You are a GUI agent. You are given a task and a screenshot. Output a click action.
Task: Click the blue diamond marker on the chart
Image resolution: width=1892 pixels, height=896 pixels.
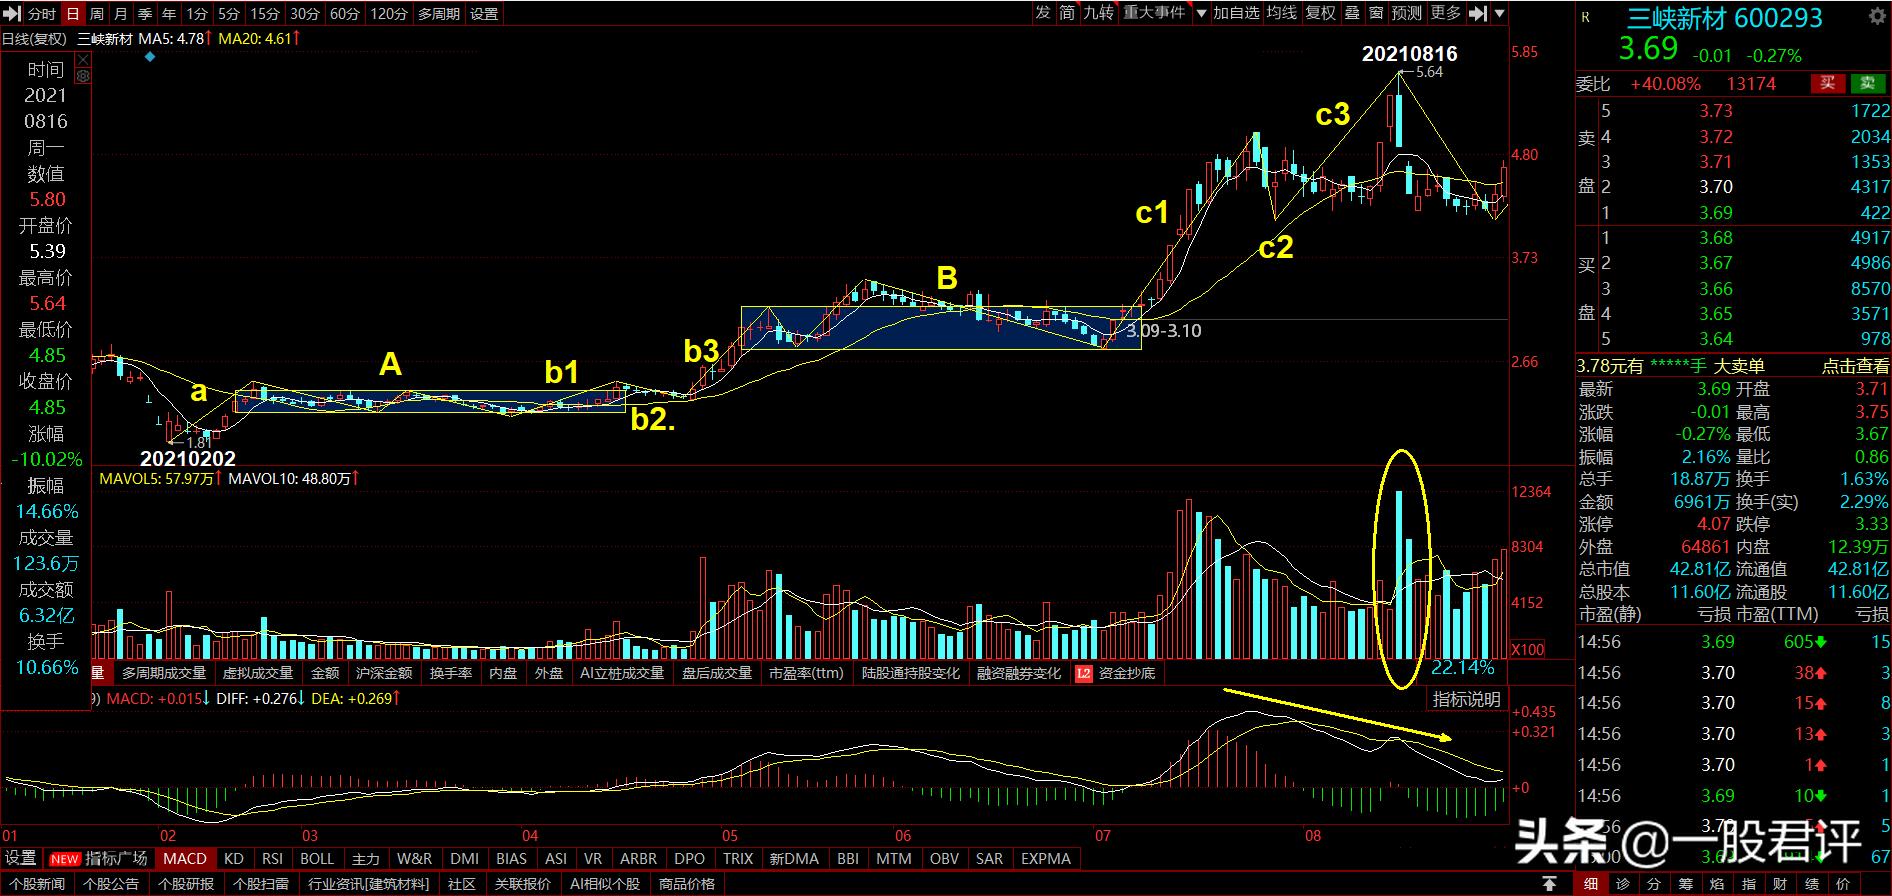[x=150, y=57]
